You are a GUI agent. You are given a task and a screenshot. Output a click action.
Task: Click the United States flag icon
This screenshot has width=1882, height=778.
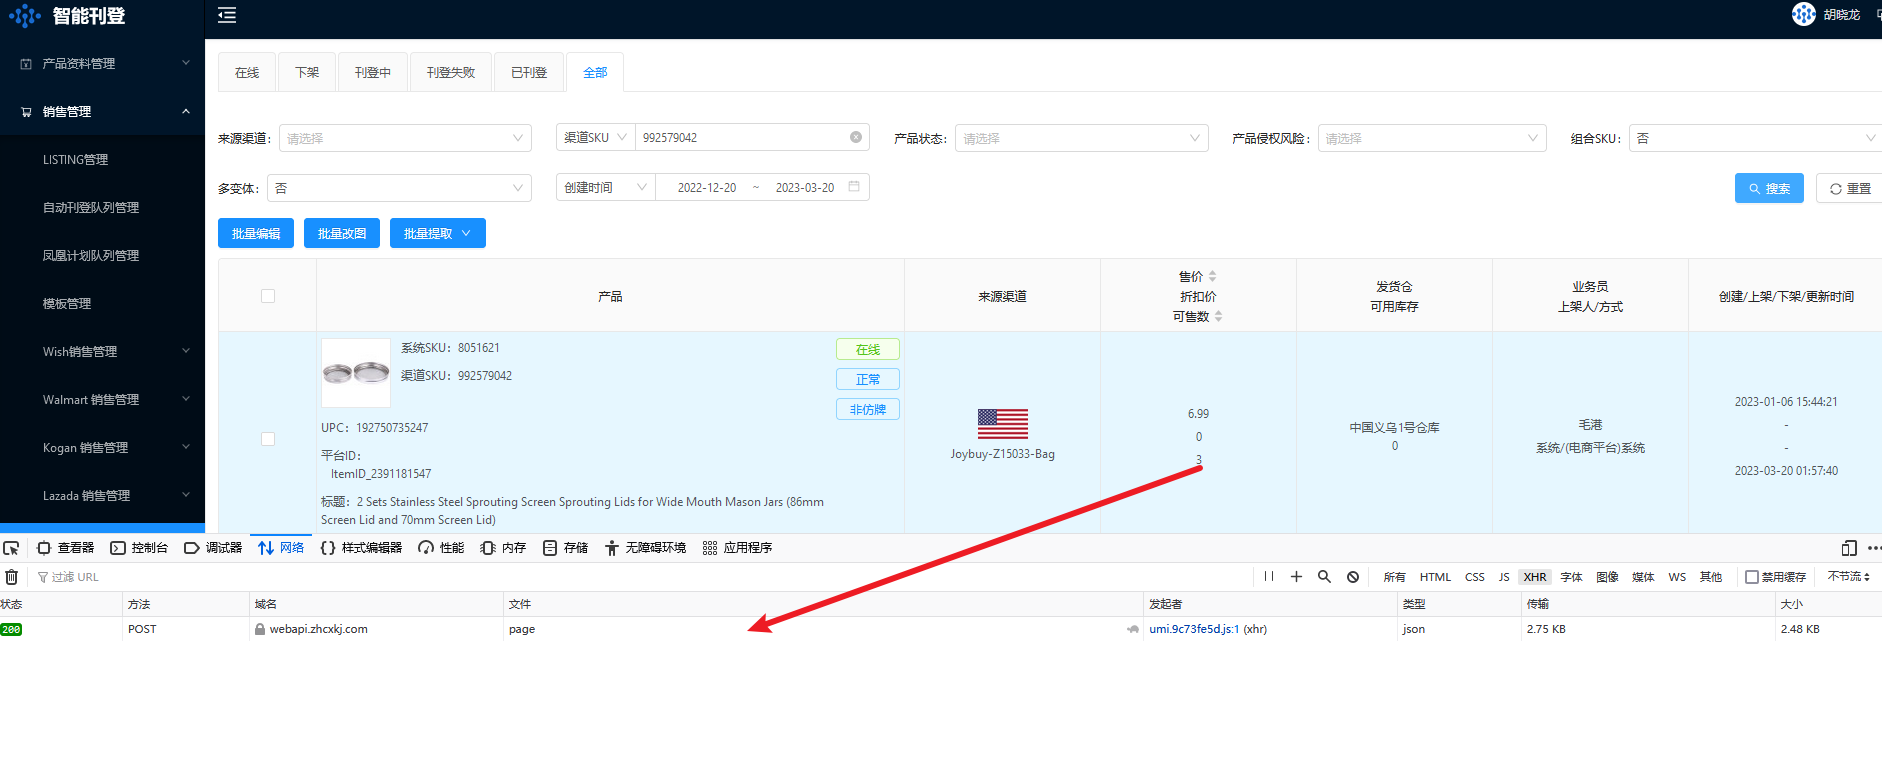[1003, 424]
